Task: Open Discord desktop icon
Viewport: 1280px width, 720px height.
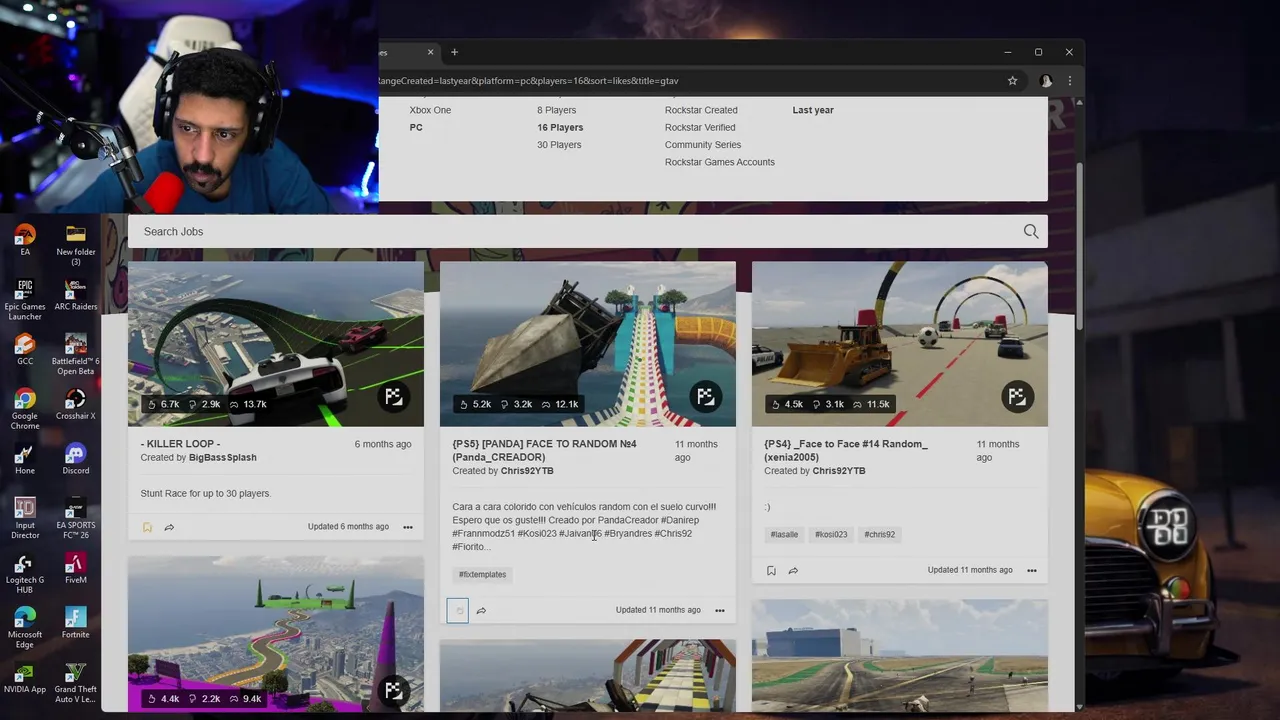Action: pyautogui.click(x=76, y=459)
